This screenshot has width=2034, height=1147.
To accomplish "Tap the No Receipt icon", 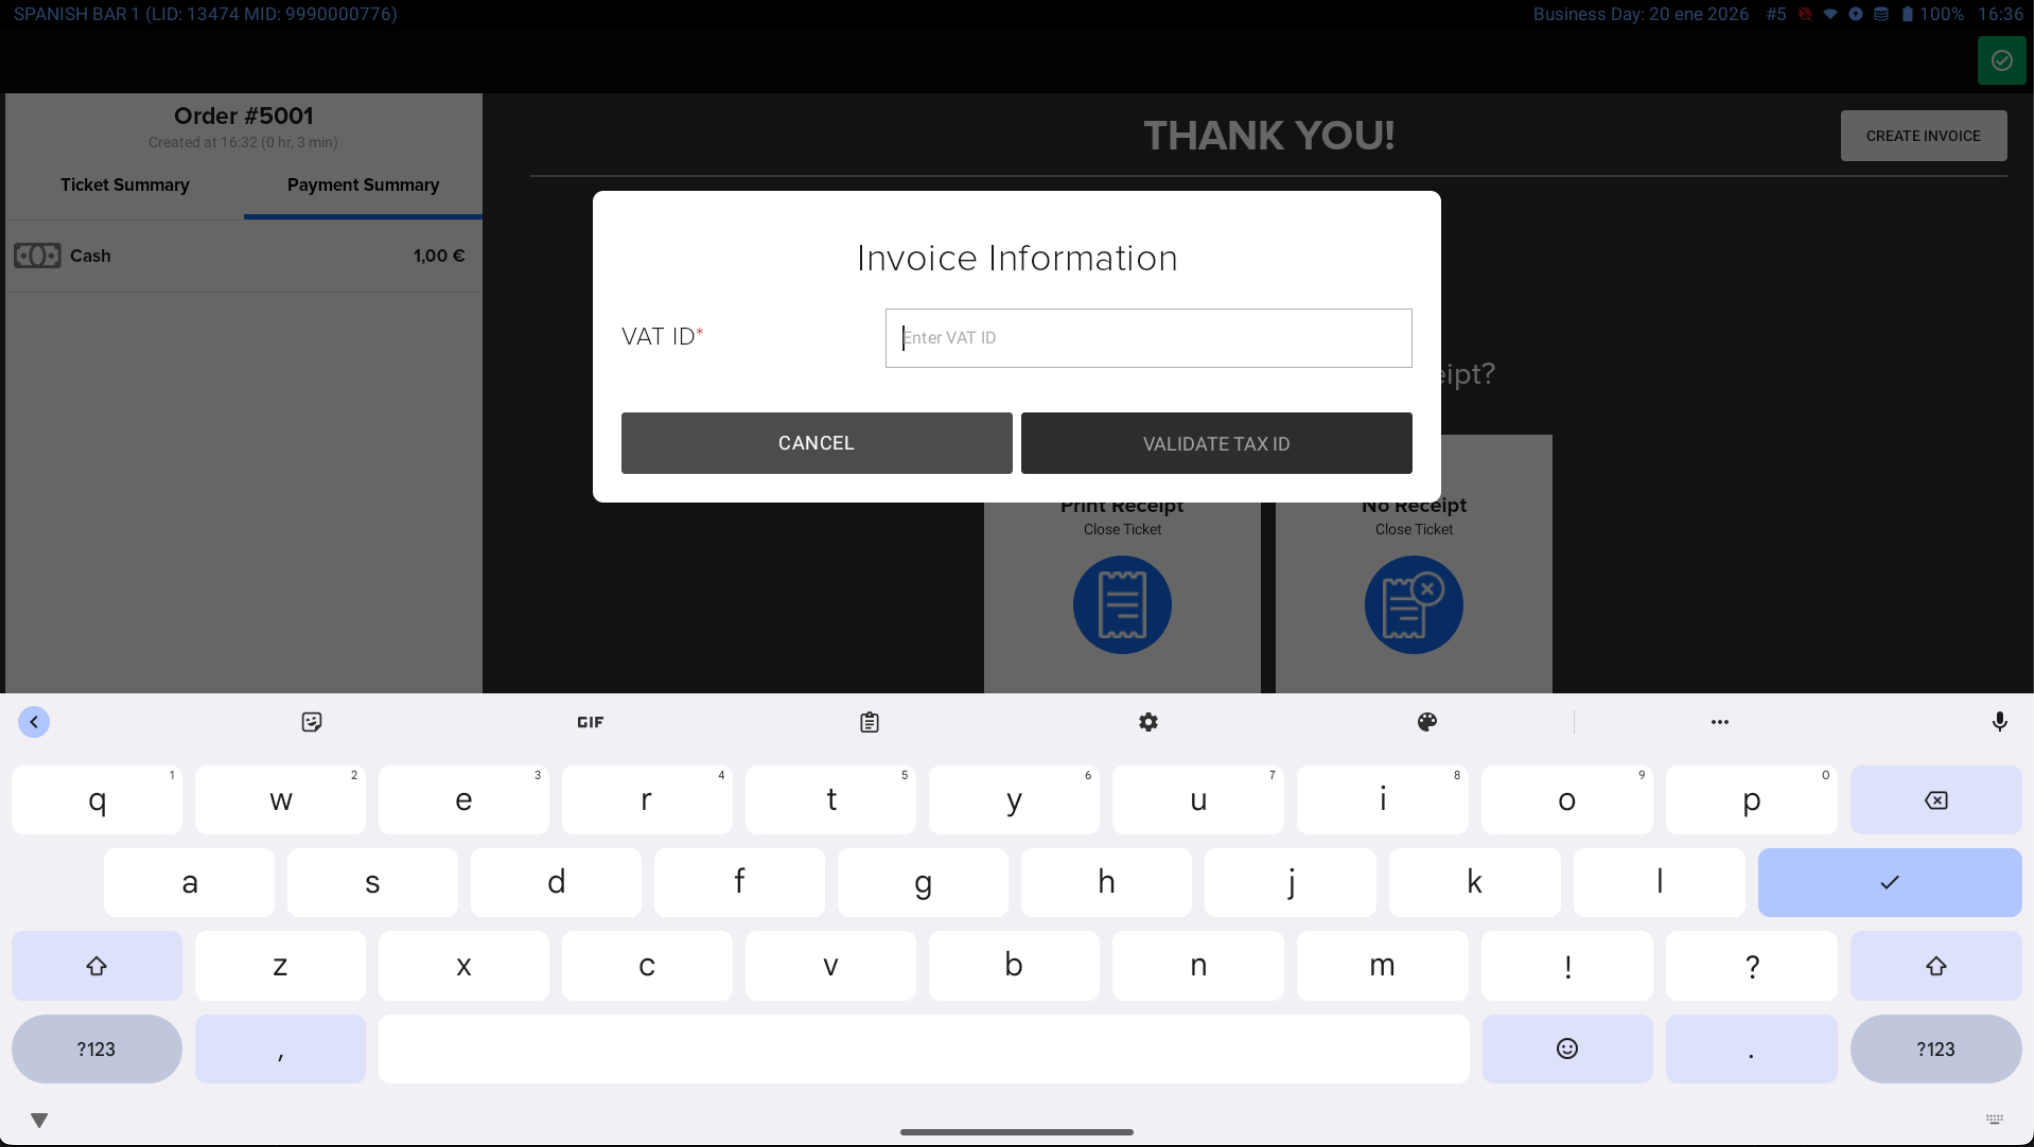I will [x=1413, y=604].
